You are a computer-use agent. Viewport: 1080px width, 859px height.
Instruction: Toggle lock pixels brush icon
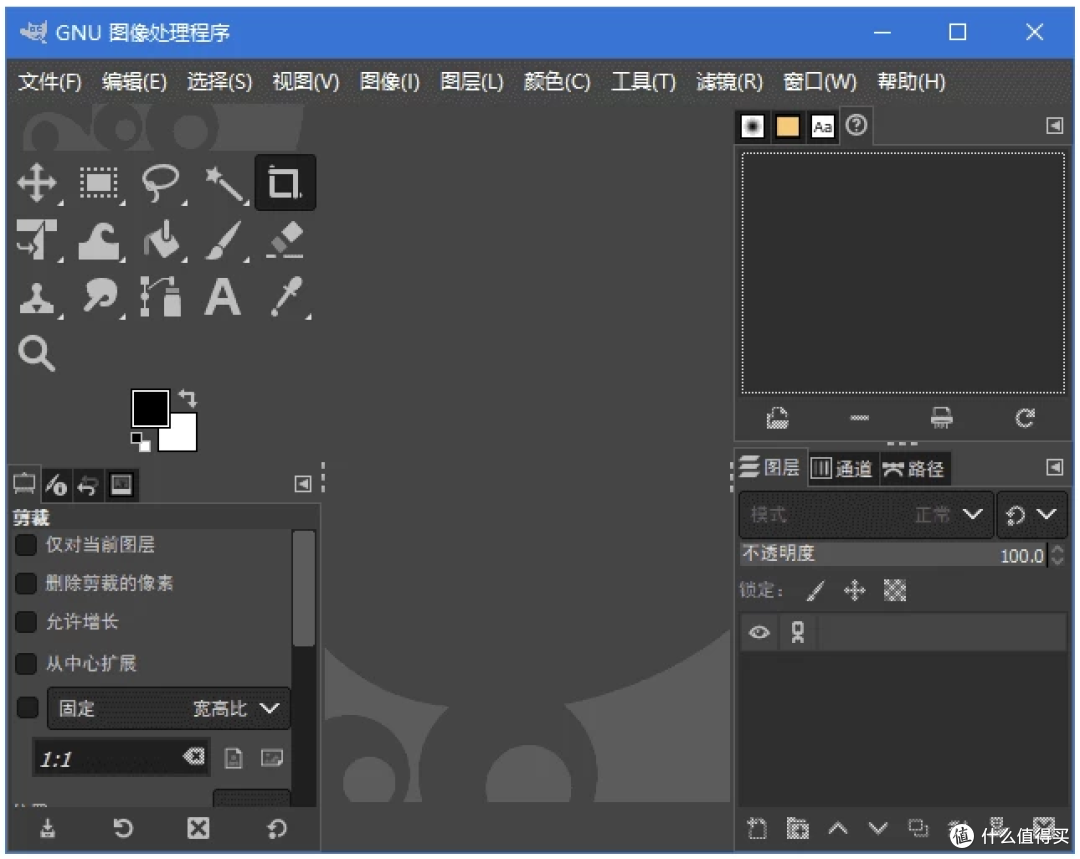click(x=816, y=590)
